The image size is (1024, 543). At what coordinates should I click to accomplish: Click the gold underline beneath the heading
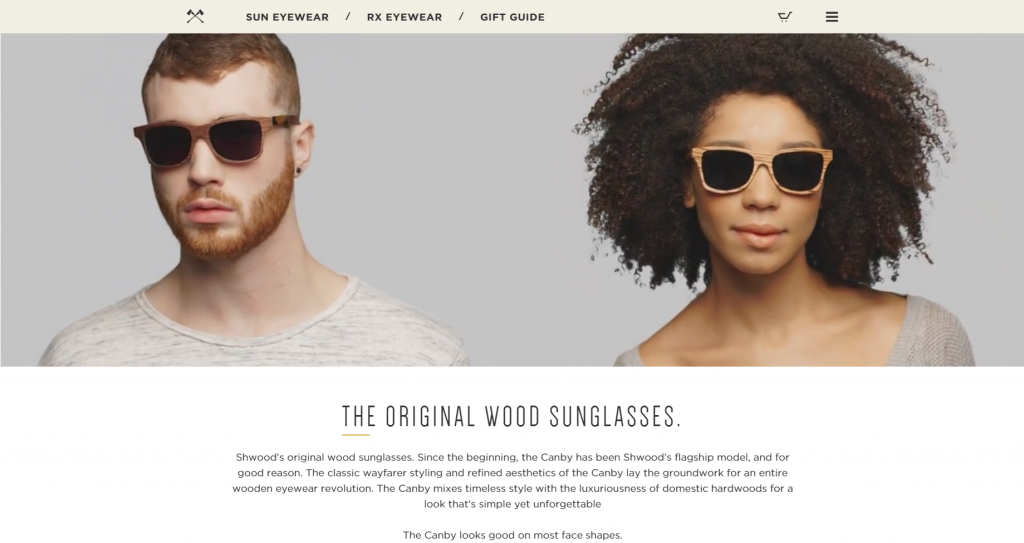pos(355,435)
